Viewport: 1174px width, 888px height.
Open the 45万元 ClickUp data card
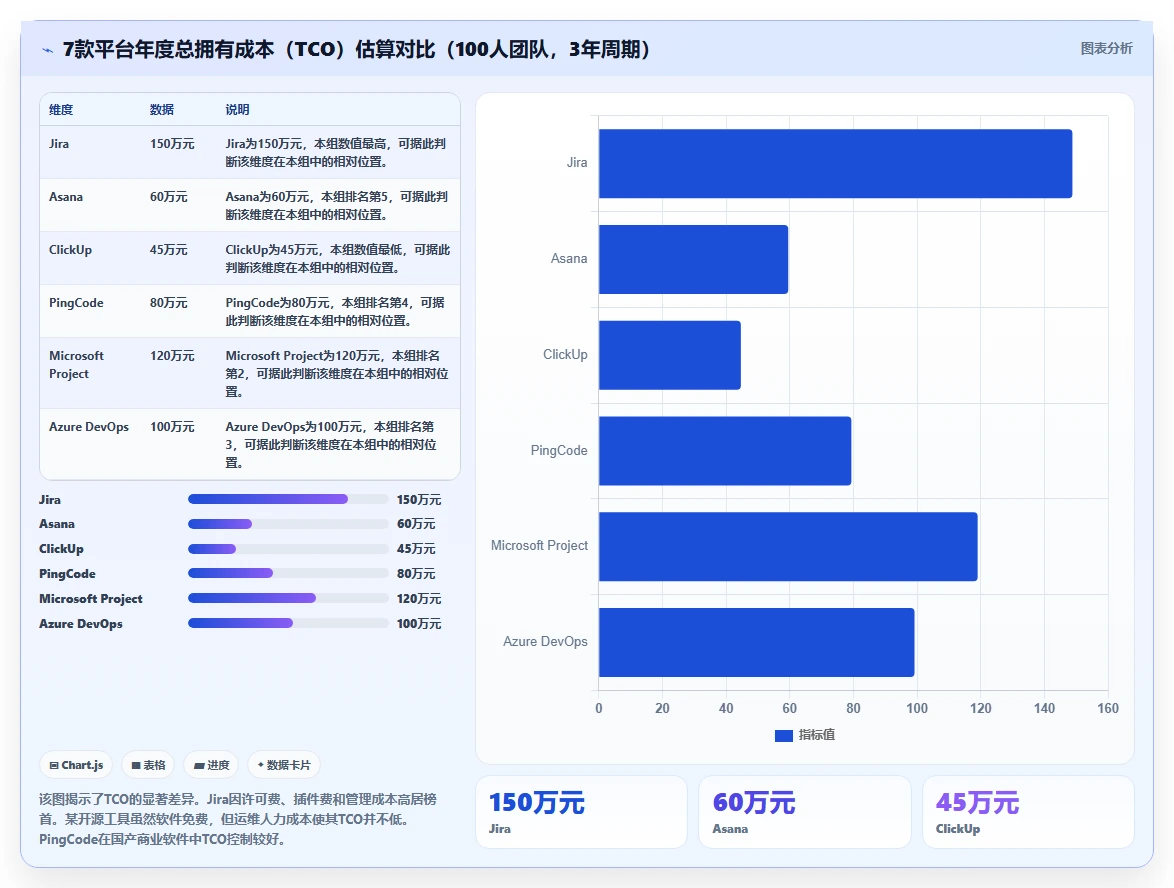pyautogui.click(x=1028, y=812)
